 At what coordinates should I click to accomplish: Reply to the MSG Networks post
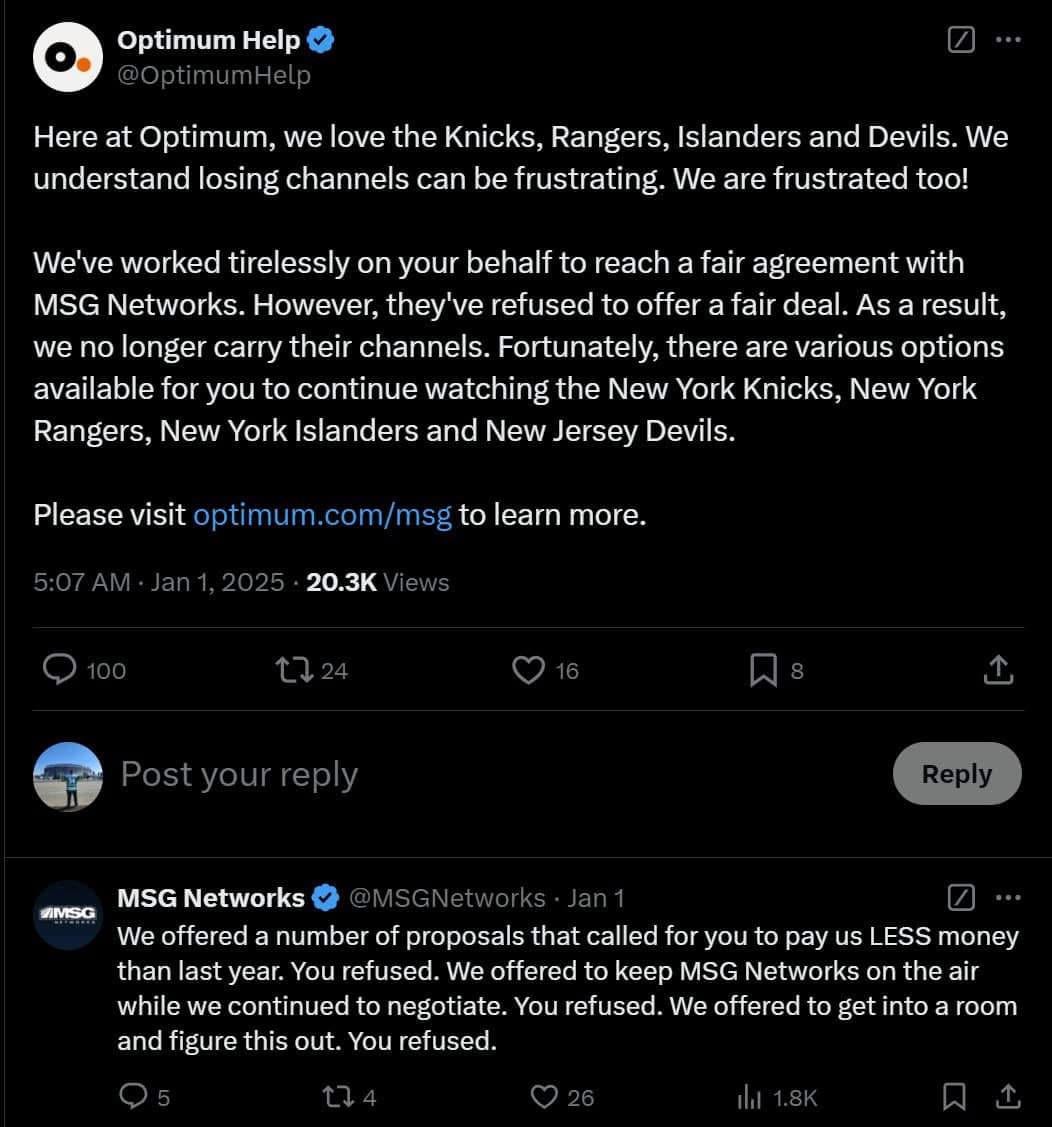pos(133,1097)
